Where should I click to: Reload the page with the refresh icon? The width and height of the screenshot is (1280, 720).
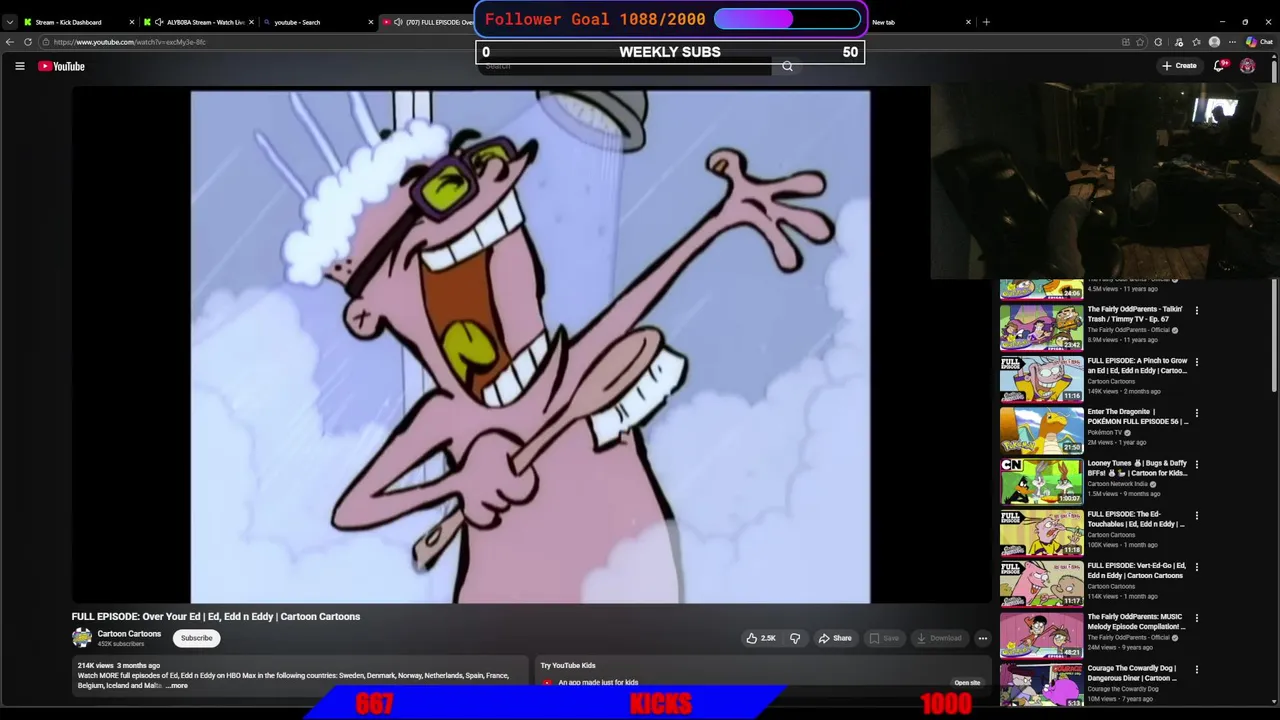pos(28,42)
